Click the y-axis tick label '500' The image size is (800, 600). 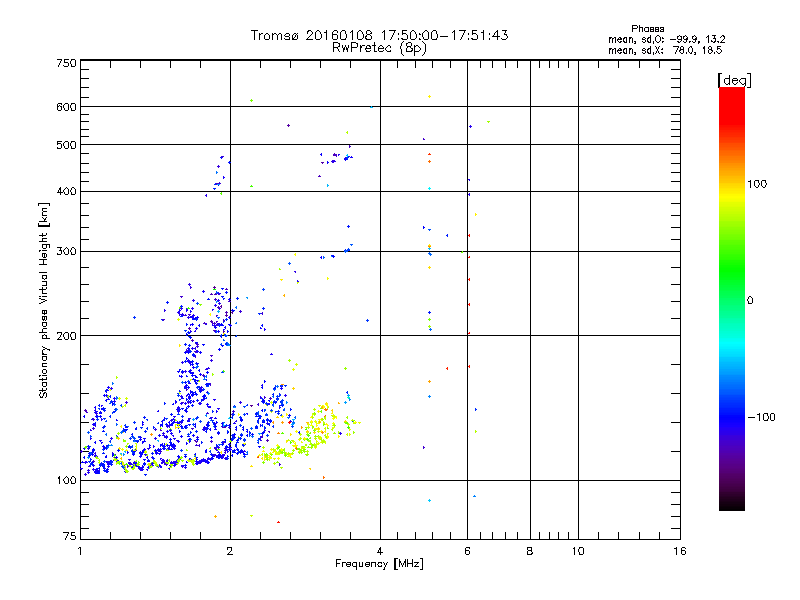[x=66, y=145]
